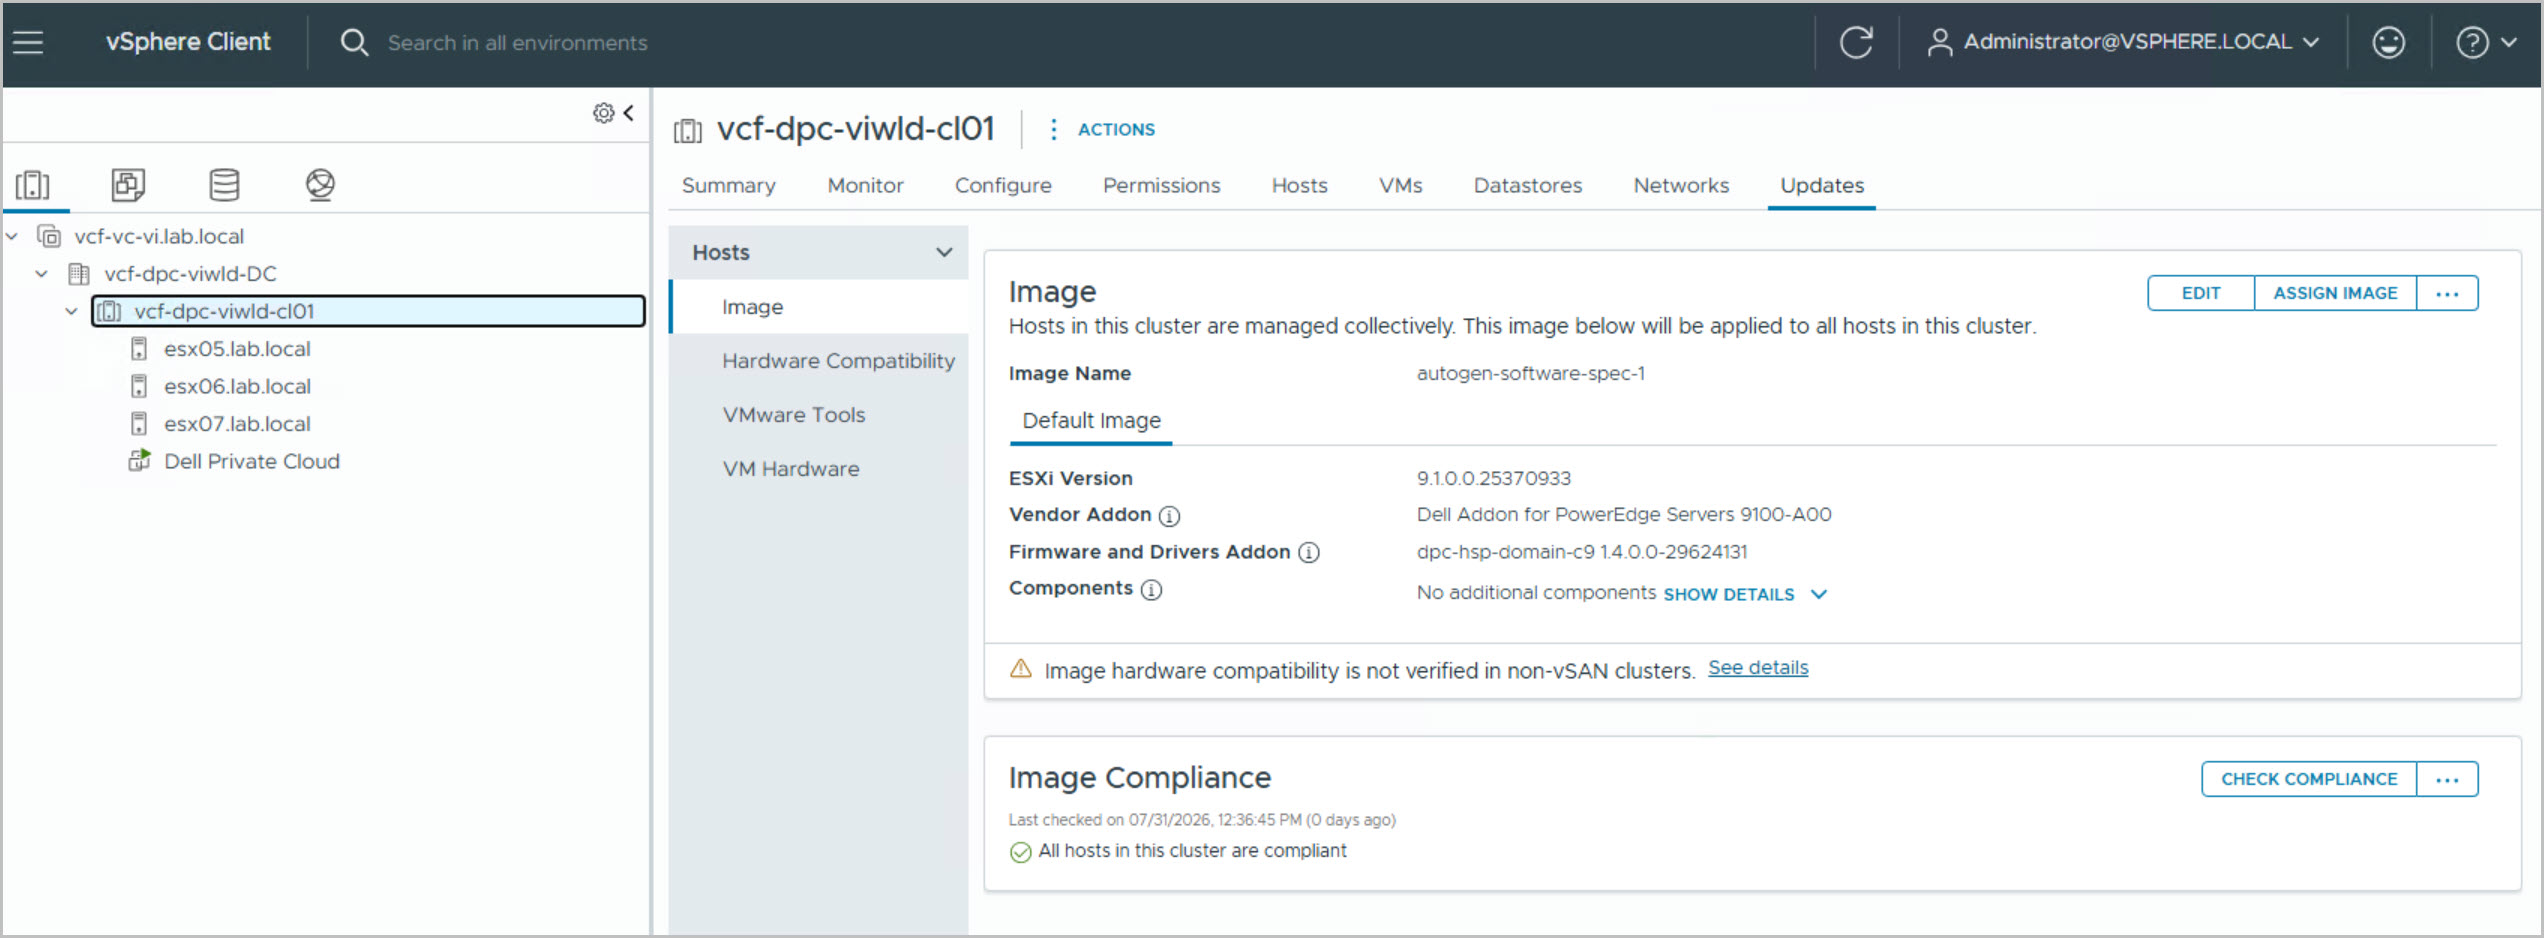Viewport: 2544px width, 938px height.
Task: Open the Hosts tab
Action: (1299, 185)
